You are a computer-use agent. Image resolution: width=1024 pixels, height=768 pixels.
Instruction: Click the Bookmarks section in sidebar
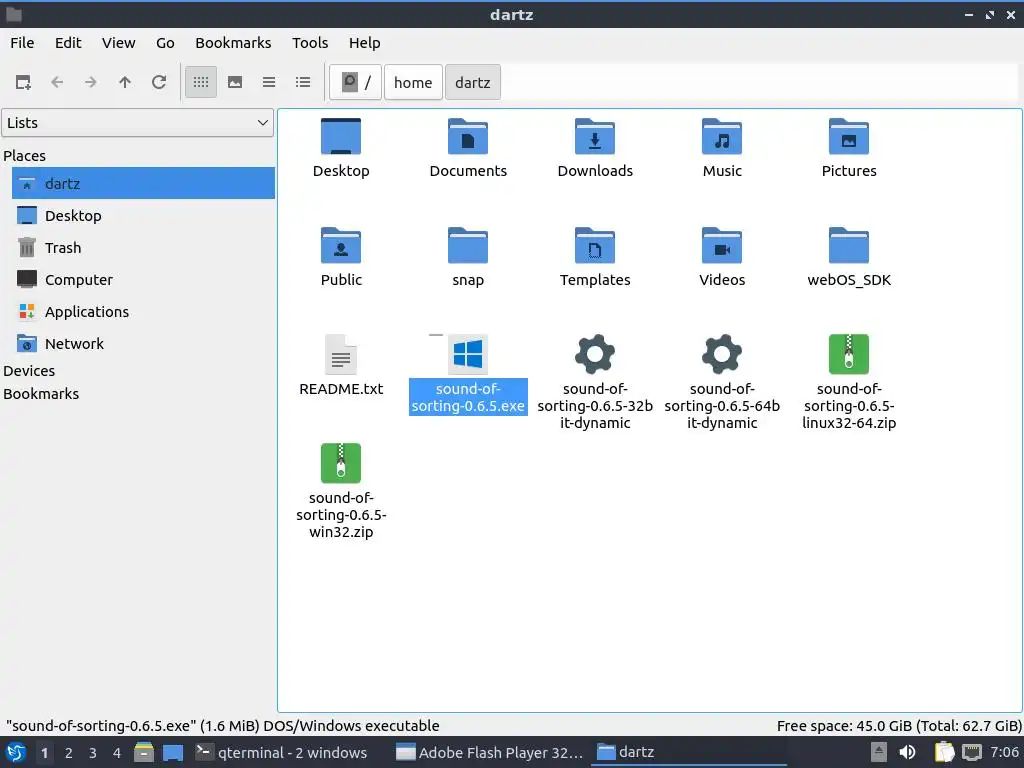click(x=41, y=394)
